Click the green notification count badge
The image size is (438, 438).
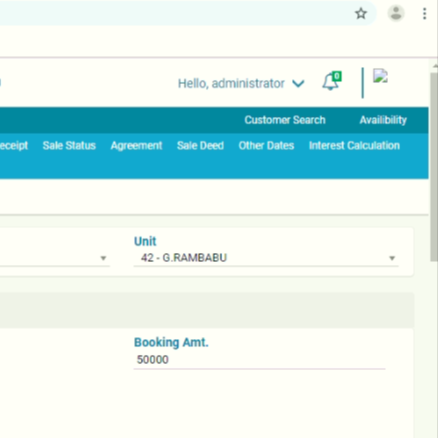337,76
